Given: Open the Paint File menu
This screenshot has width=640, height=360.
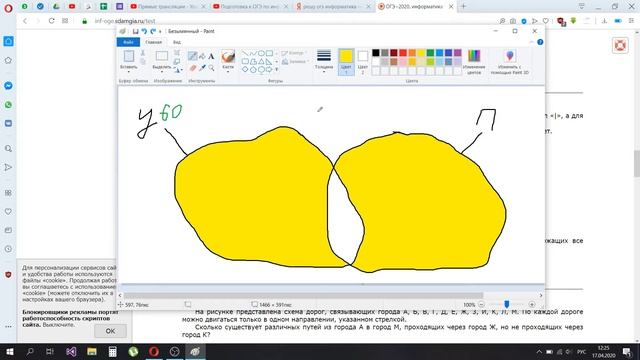Looking at the screenshot, I should pos(128,42).
